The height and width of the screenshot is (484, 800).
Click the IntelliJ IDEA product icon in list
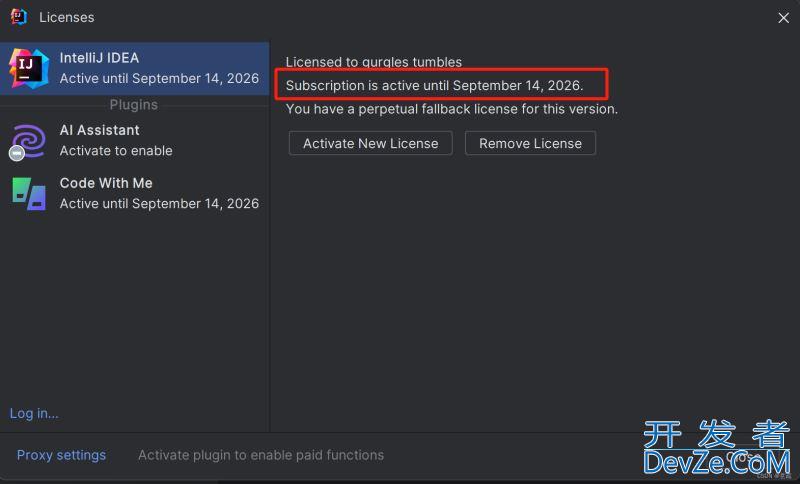[29, 68]
